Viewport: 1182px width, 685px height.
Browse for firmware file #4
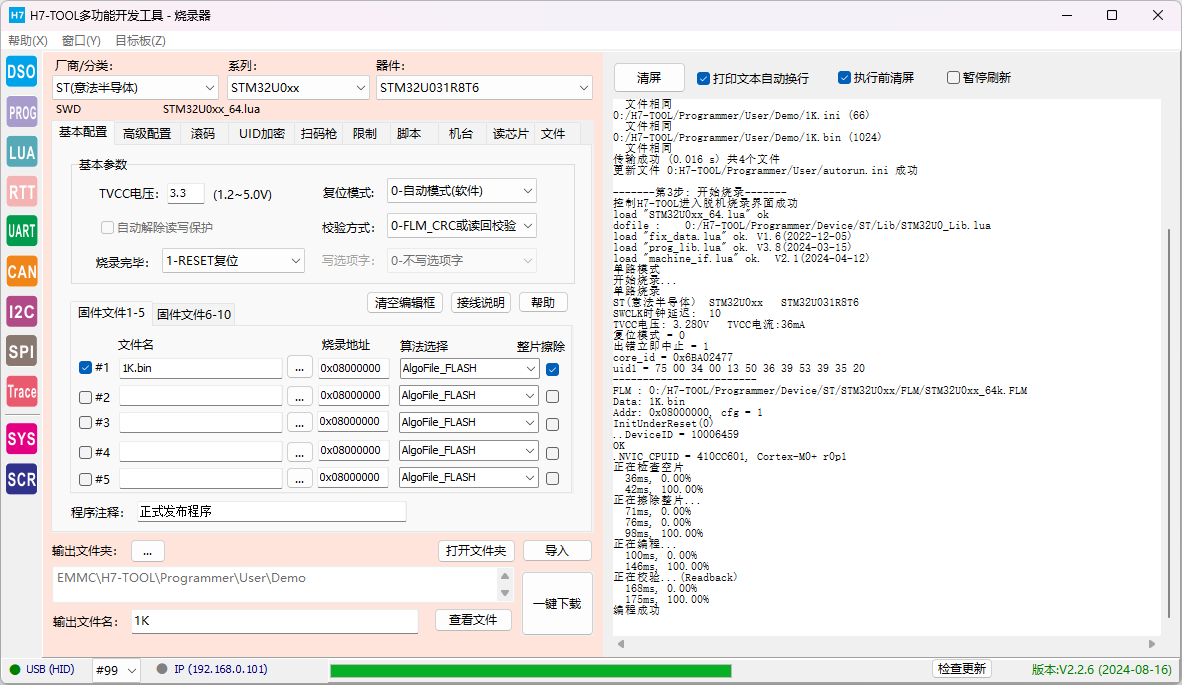[x=299, y=451]
